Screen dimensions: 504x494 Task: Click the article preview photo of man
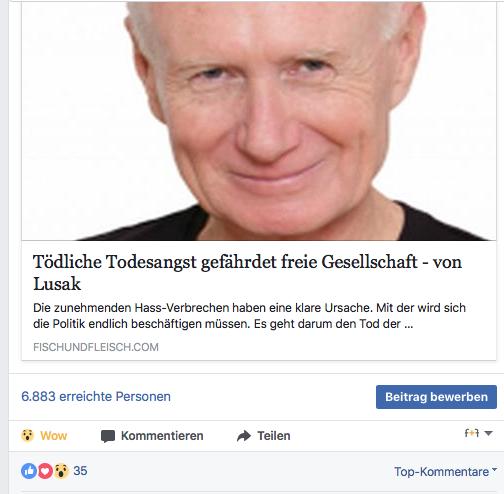tap(259, 121)
